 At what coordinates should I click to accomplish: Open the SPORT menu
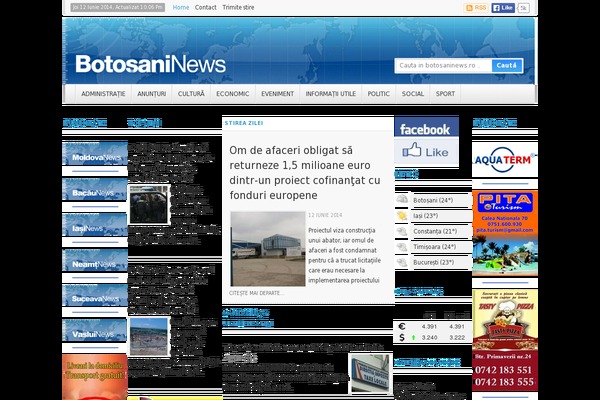coord(445,94)
